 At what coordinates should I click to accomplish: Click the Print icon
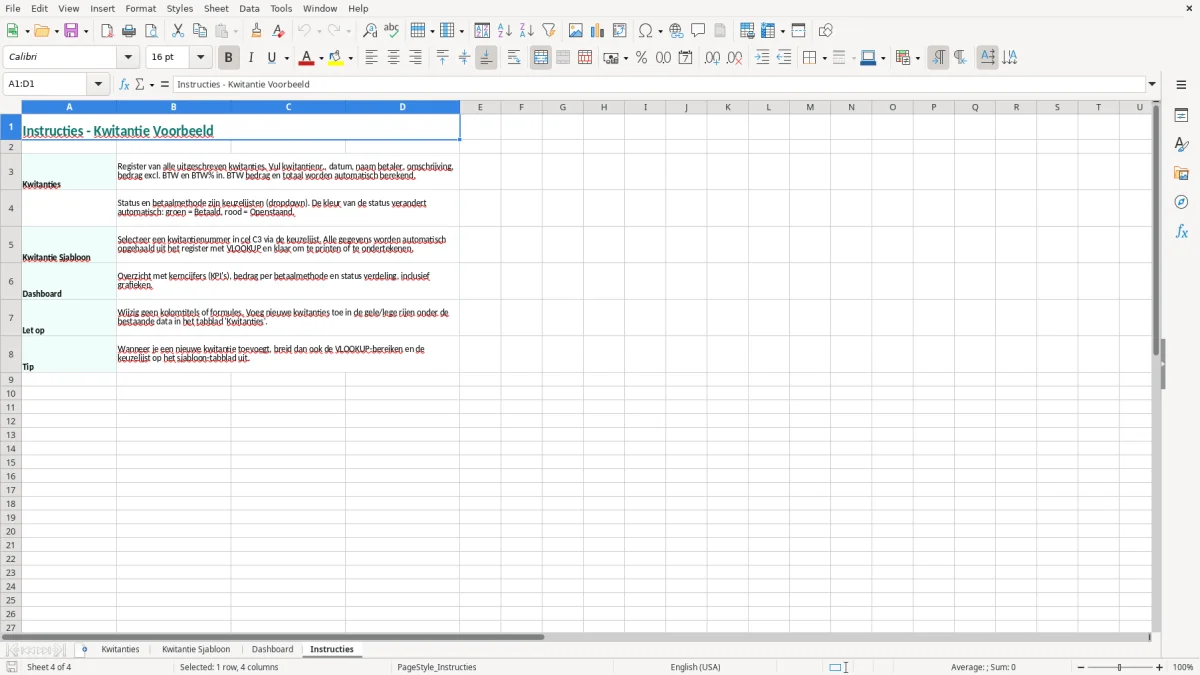tap(129, 31)
